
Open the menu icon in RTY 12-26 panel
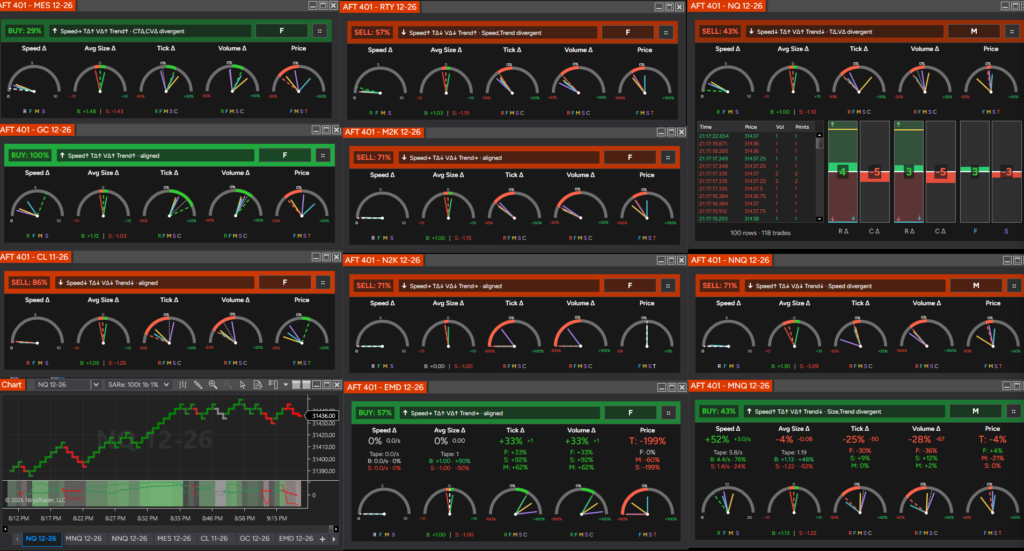(x=665, y=32)
